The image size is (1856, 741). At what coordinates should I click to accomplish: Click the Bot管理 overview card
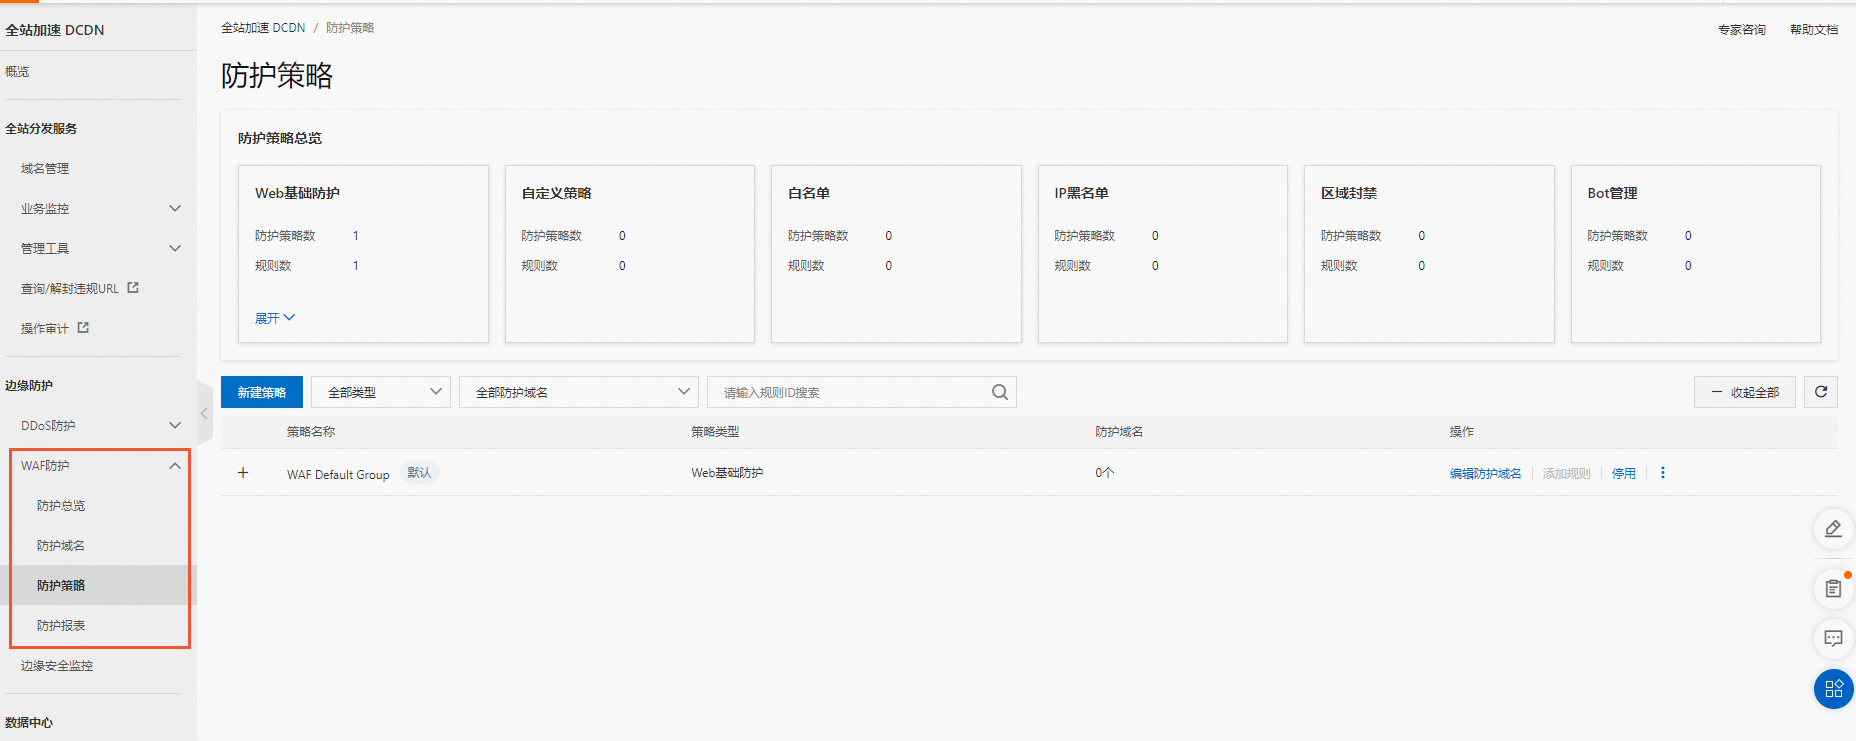point(1696,254)
